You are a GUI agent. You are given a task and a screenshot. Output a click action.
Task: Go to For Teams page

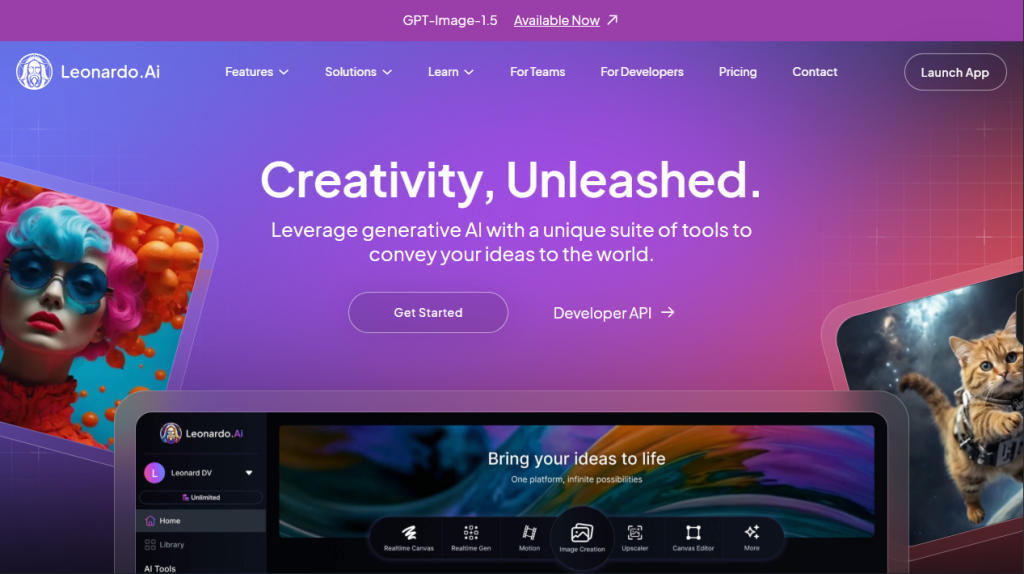(537, 72)
